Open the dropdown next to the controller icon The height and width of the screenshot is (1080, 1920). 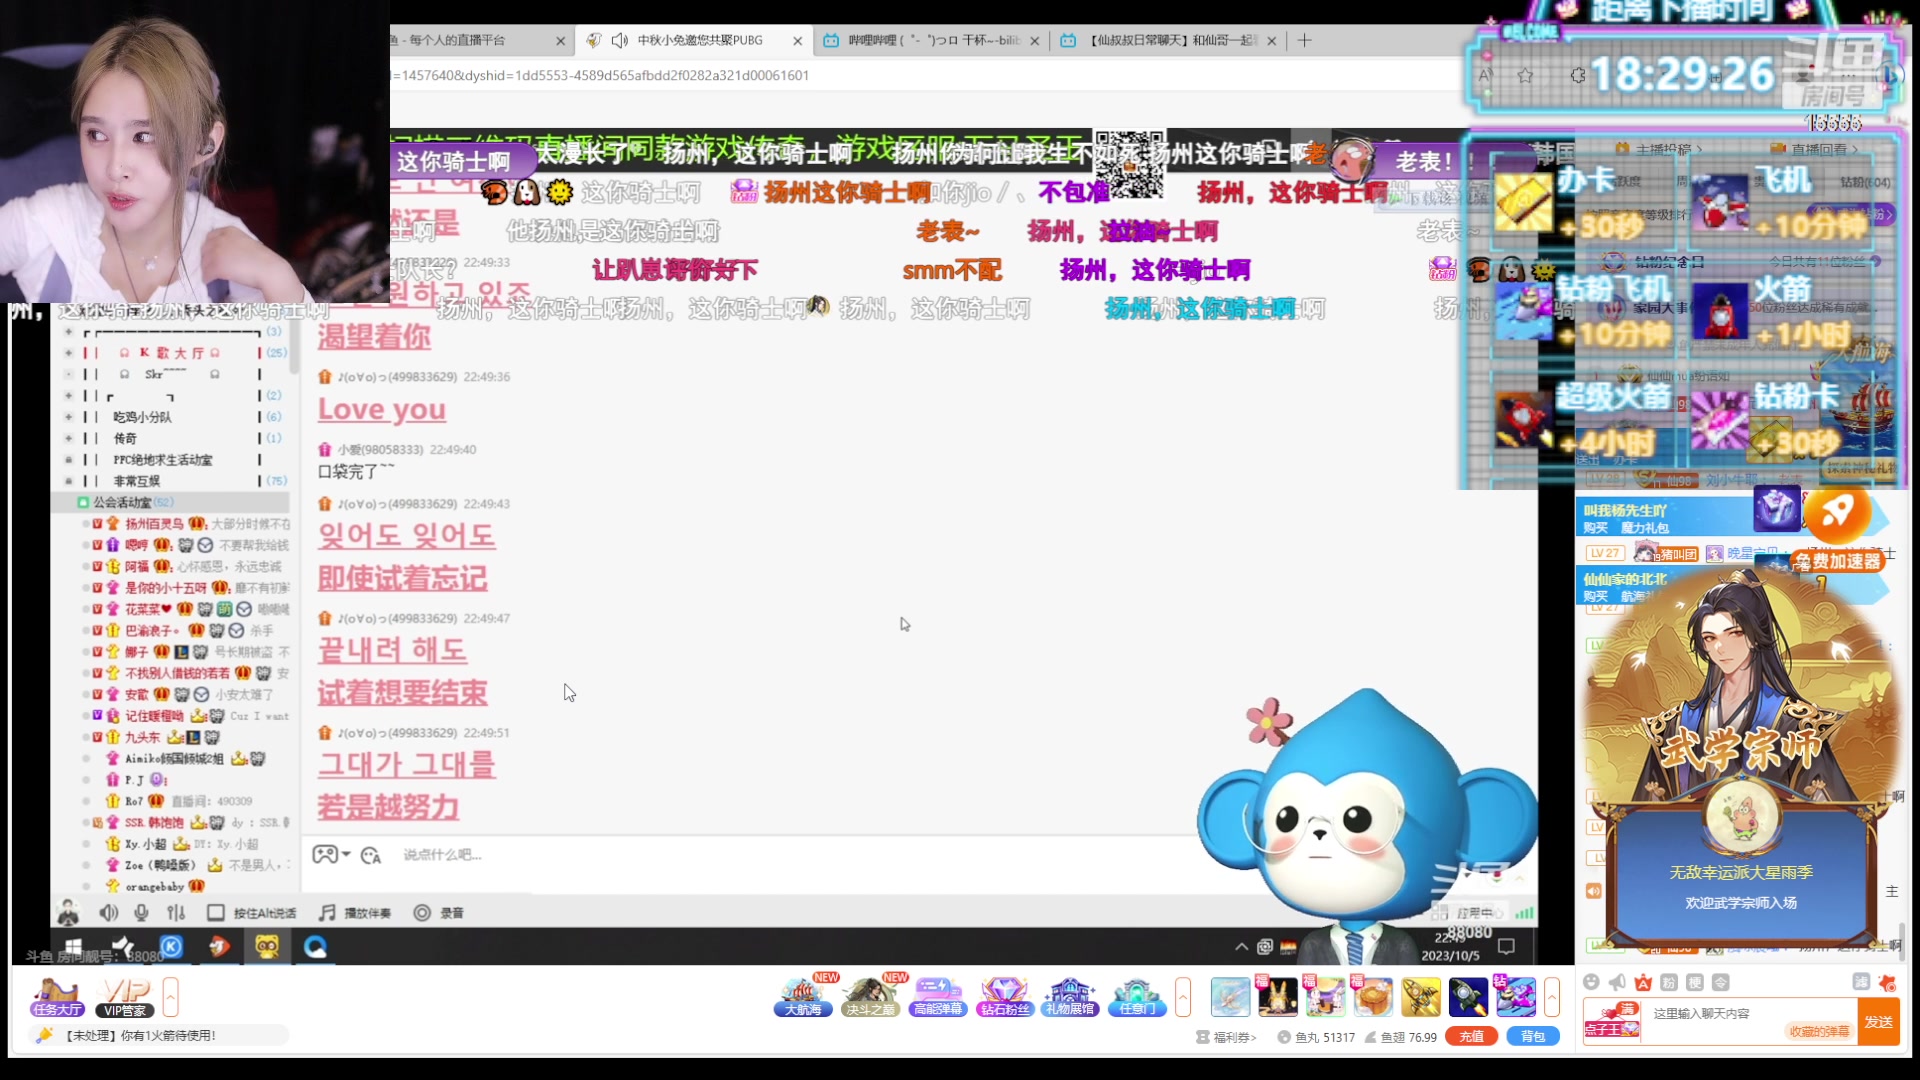(x=346, y=854)
